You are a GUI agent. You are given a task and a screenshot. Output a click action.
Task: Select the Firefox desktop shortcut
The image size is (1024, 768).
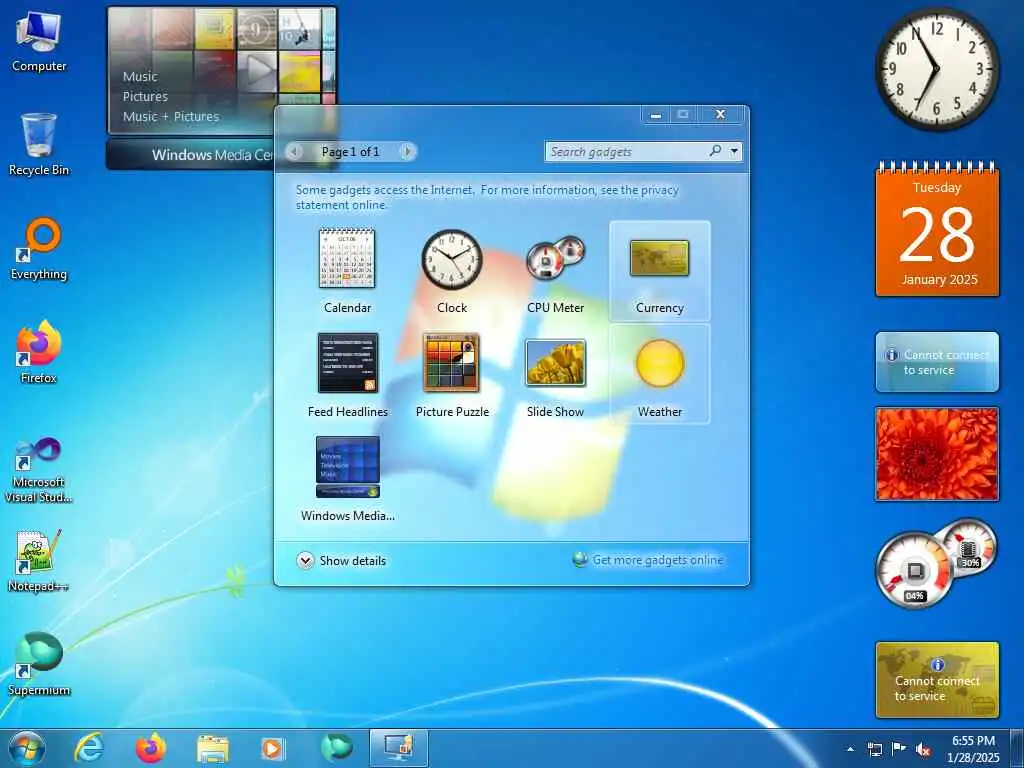[x=39, y=352]
